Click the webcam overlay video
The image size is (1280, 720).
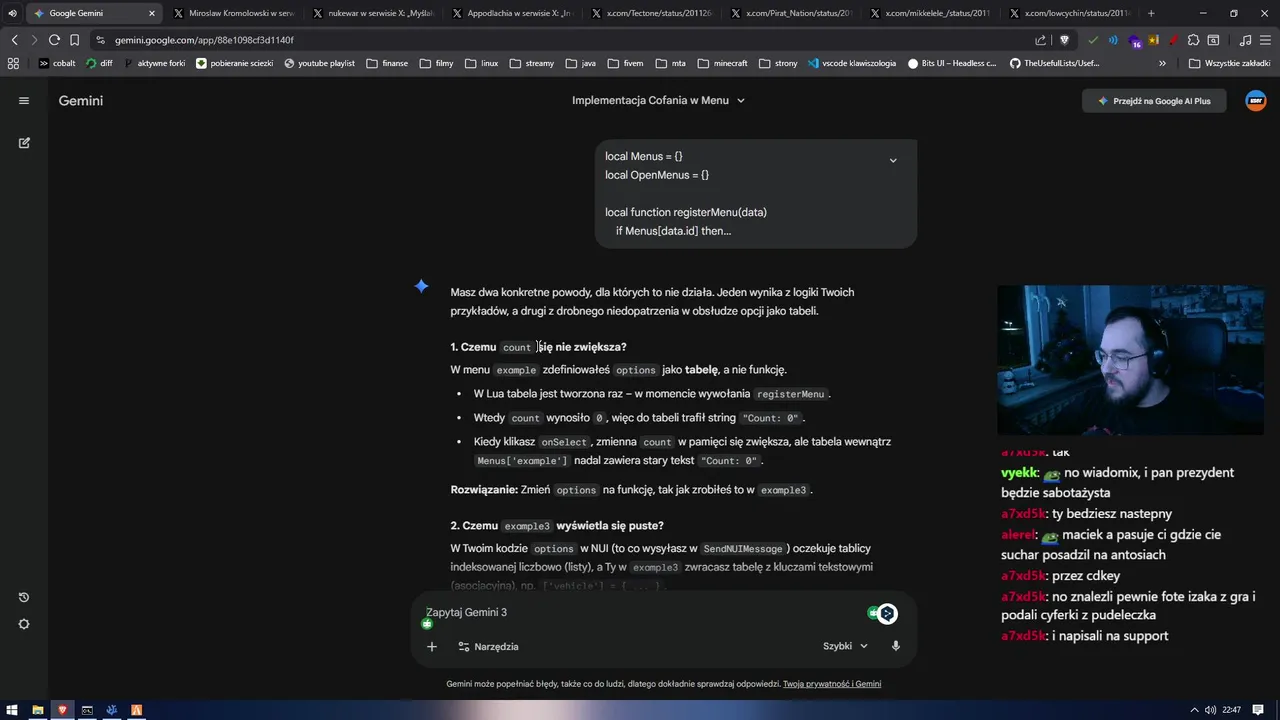coord(1130,360)
